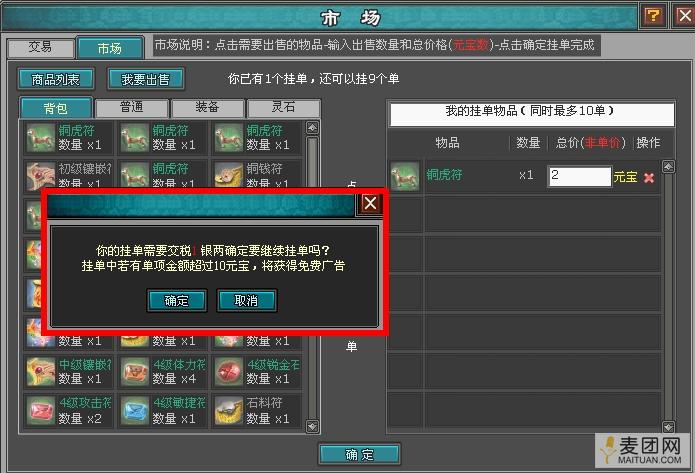695x473 pixels.
Task: Select the 铜钱符 item icon in backpack
Action: pyautogui.click(x=228, y=176)
